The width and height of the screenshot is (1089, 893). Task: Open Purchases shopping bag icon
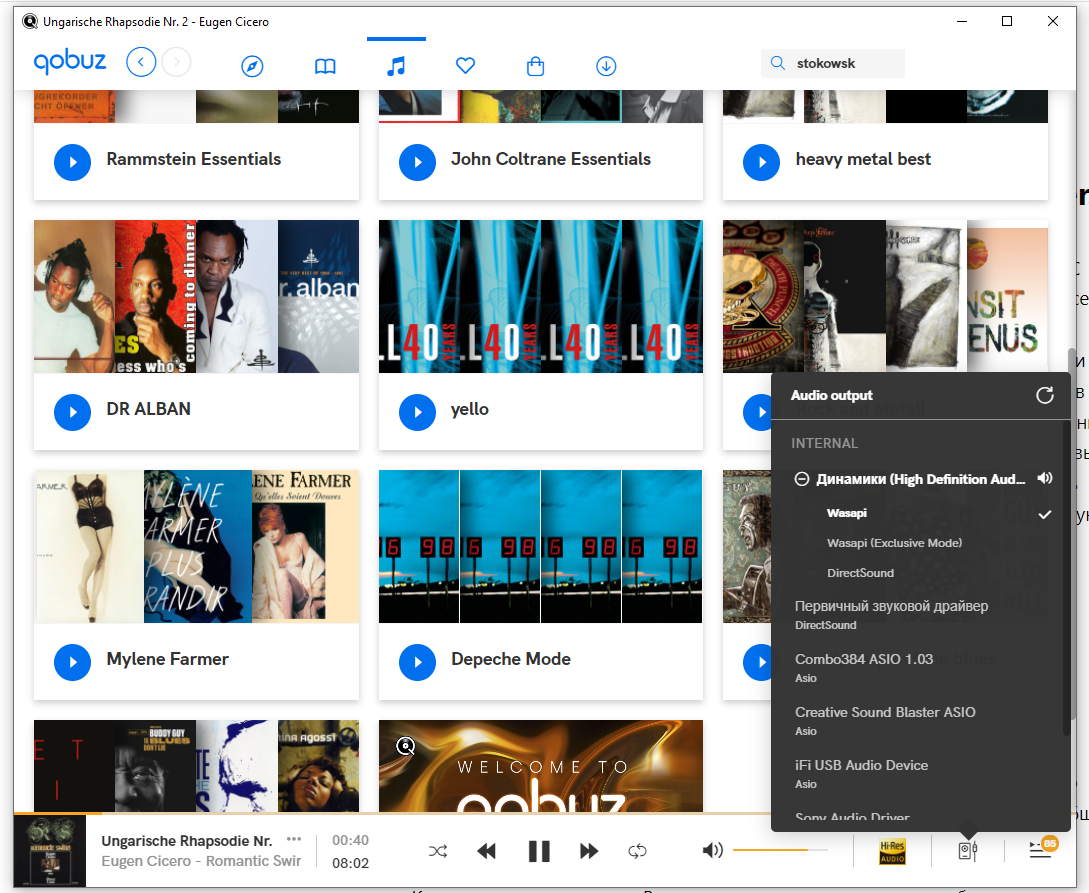pos(535,66)
